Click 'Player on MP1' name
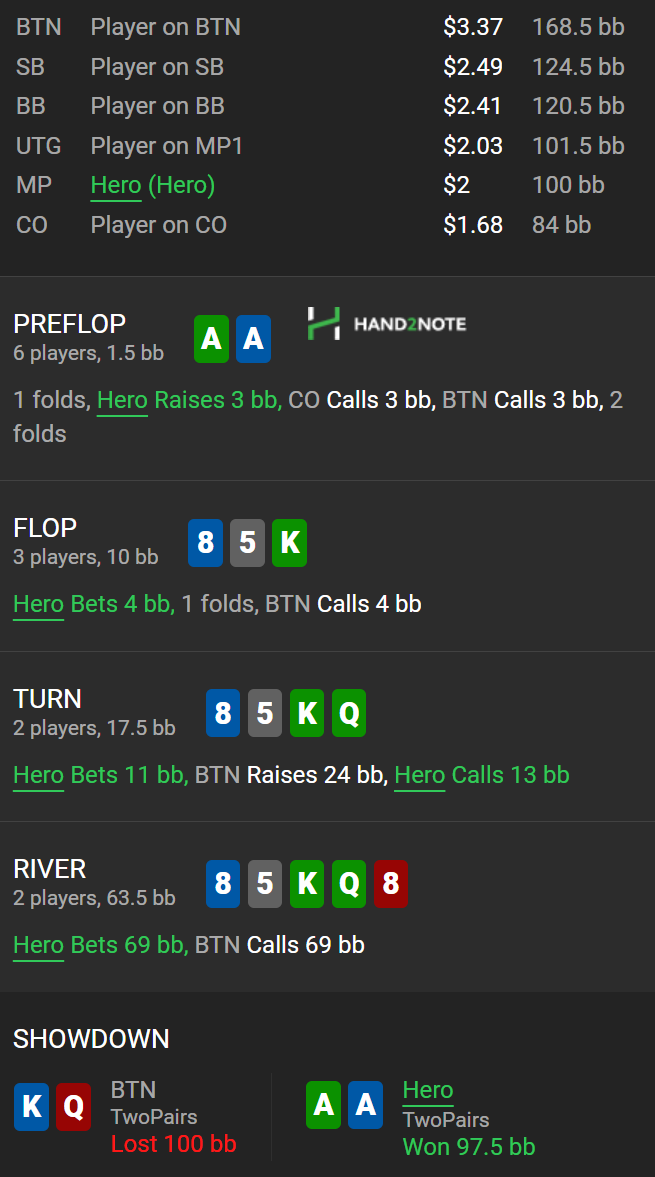 pos(167,146)
